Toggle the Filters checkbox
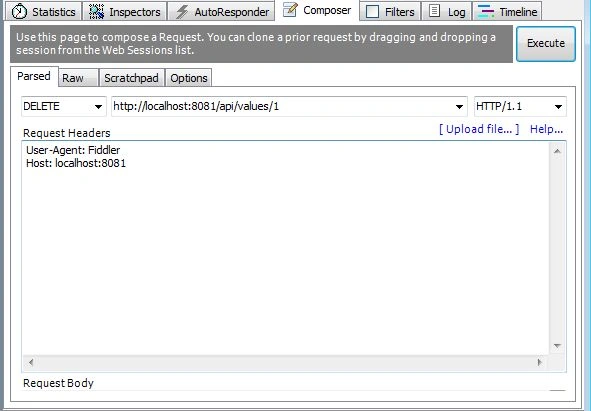 tap(372, 12)
